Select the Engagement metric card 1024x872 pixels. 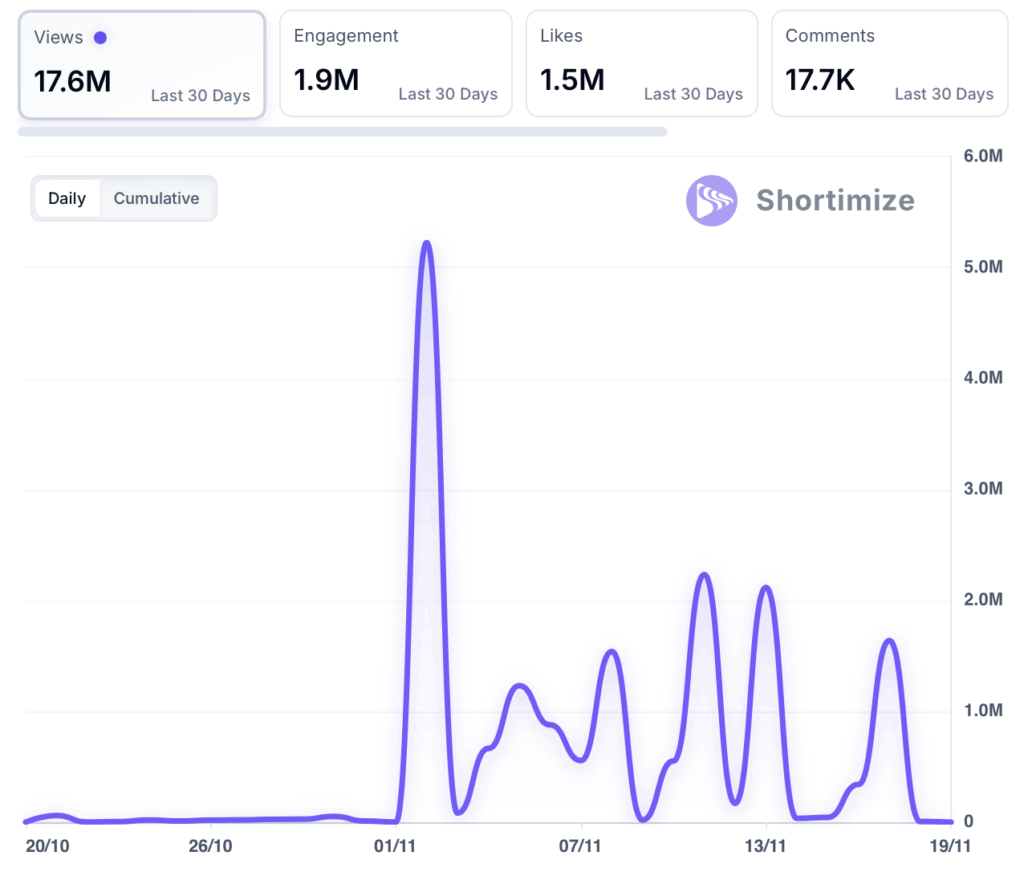[395, 64]
